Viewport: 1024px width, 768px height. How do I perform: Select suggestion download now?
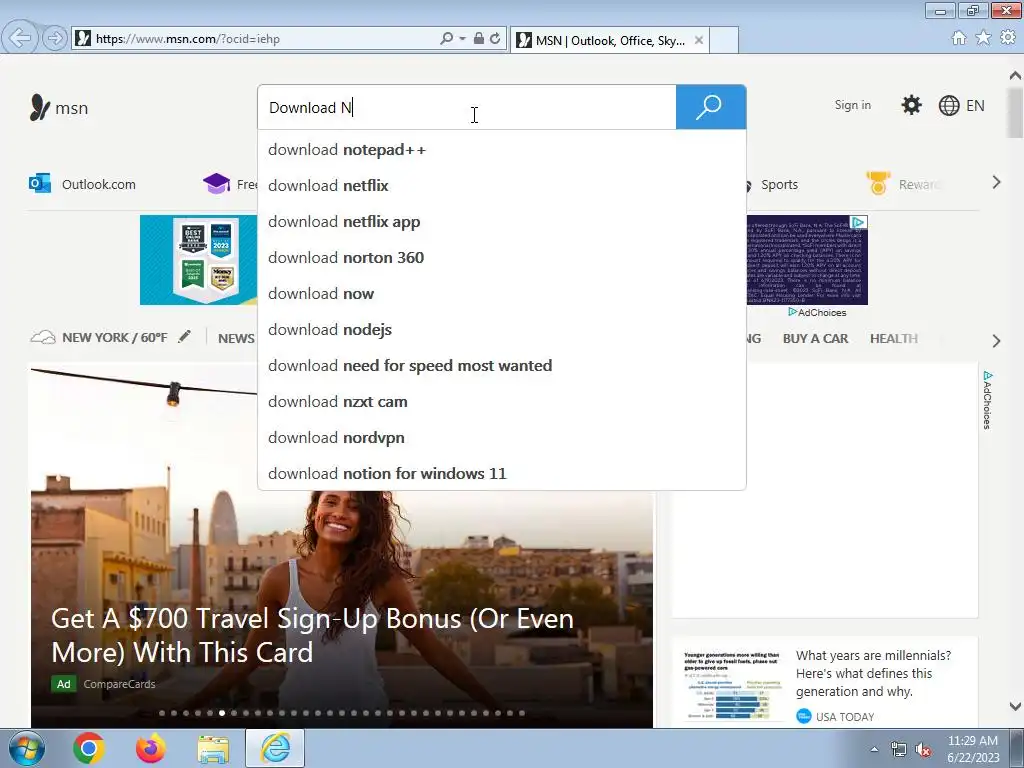502,293
